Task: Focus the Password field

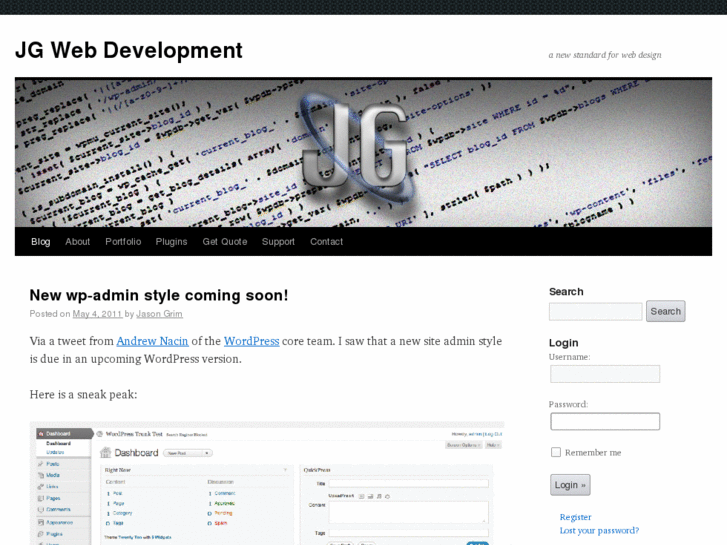Action: pos(605,422)
